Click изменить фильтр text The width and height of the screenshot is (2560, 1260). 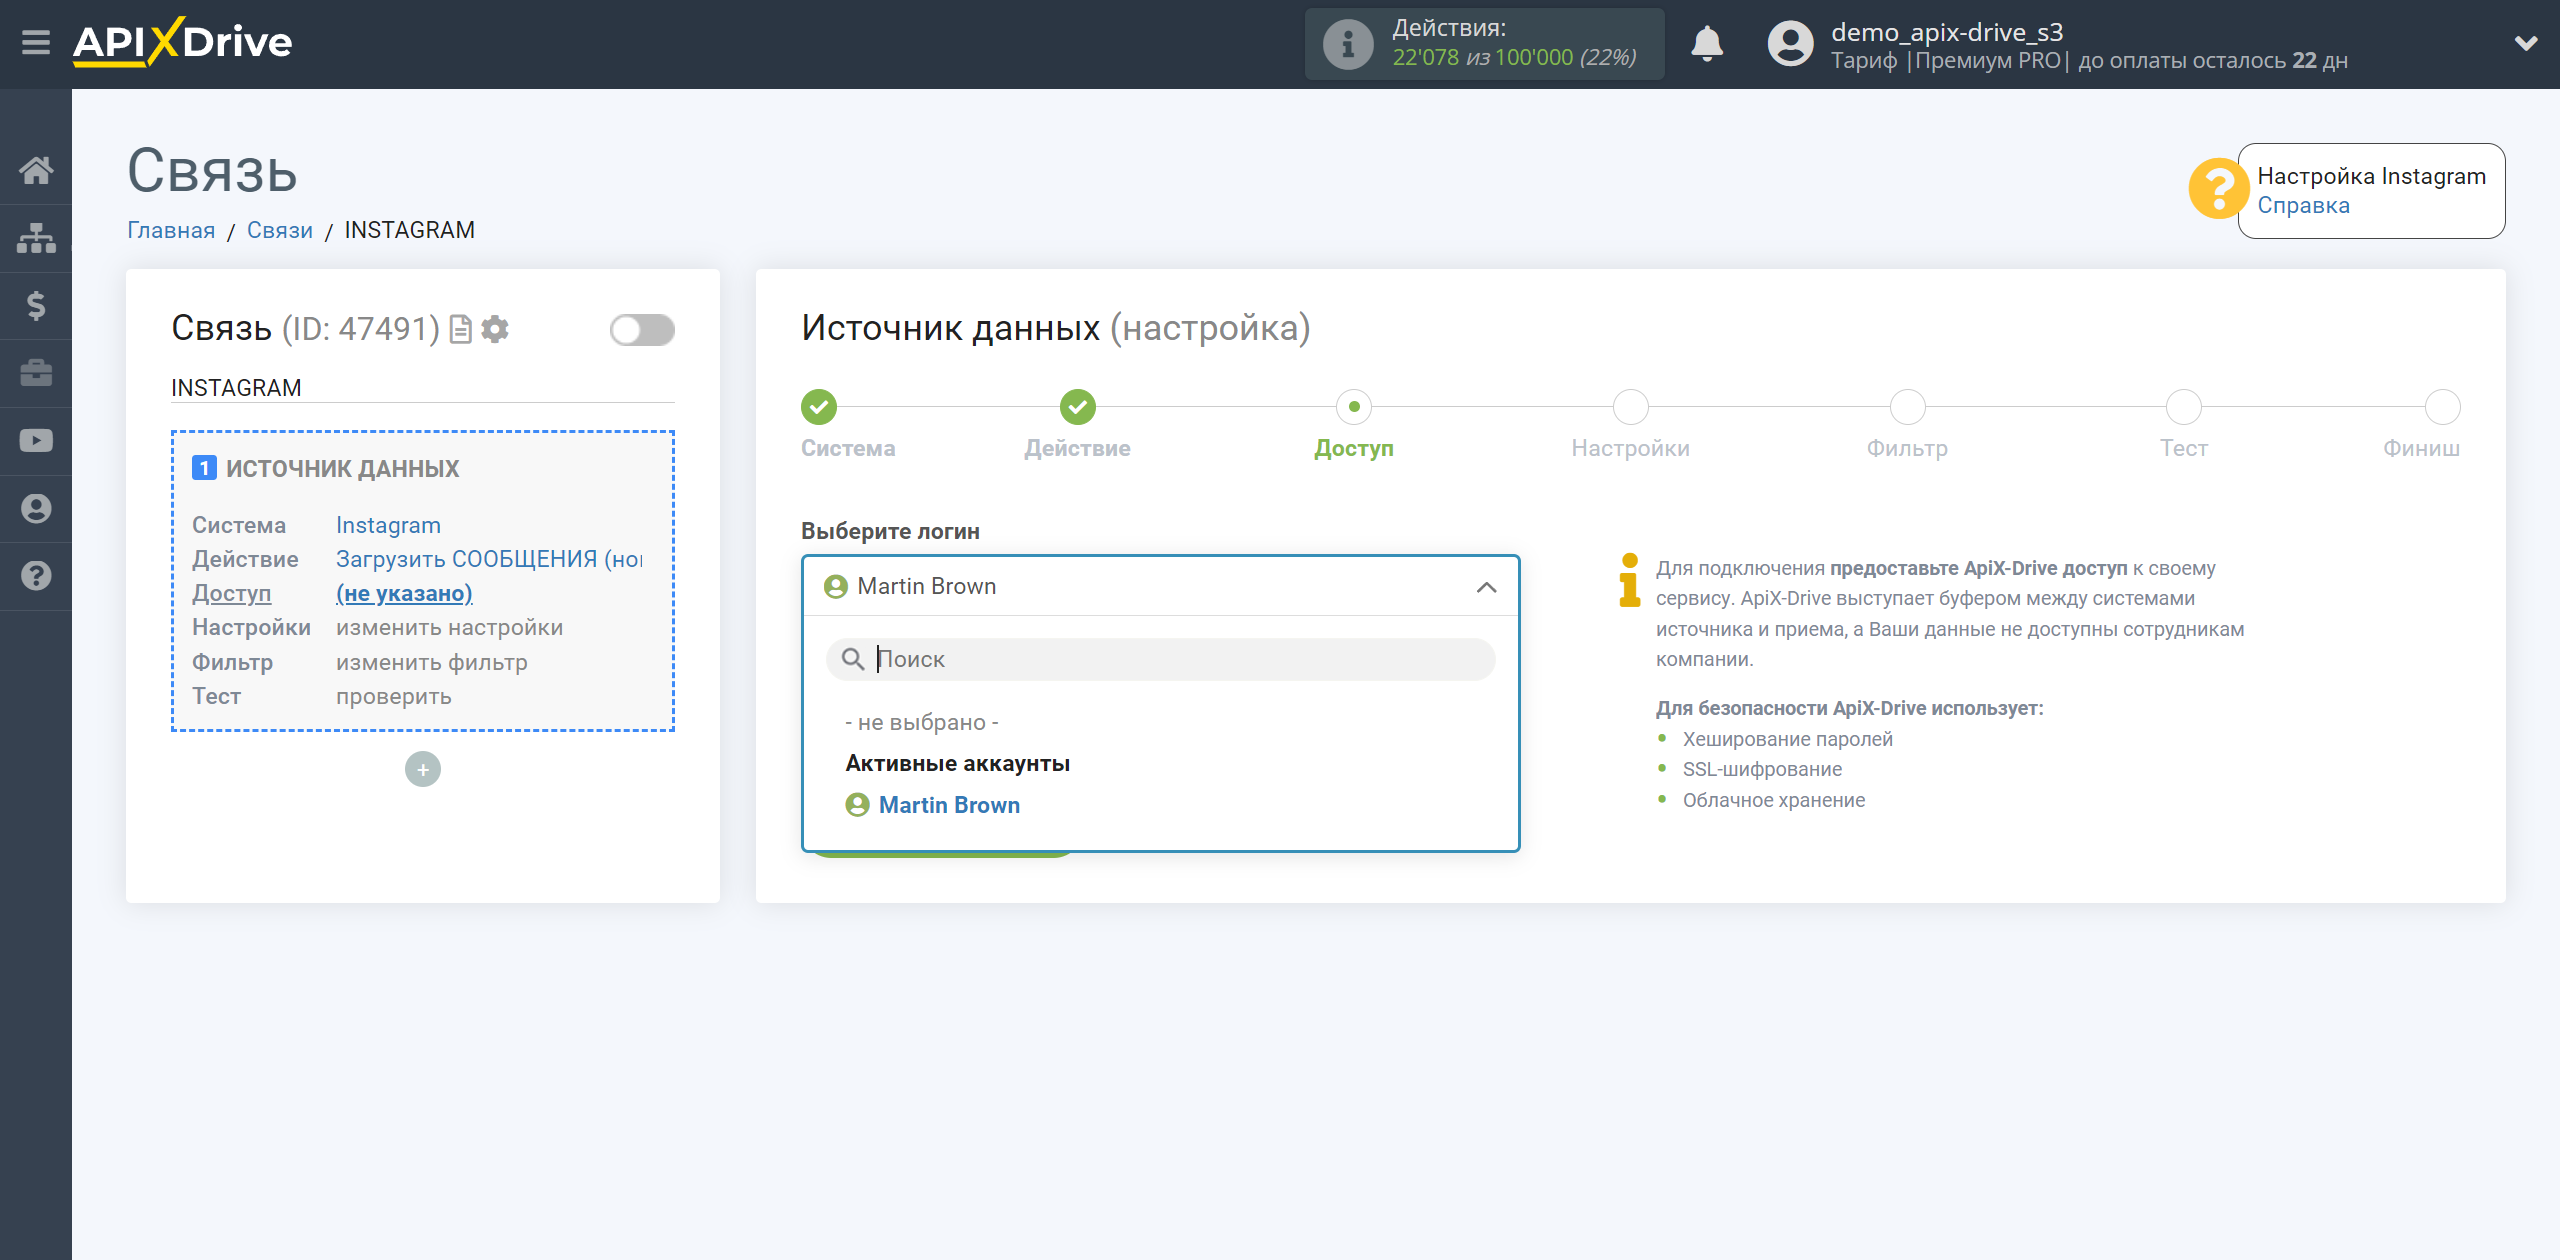pyautogui.click(x=431, y=662)
